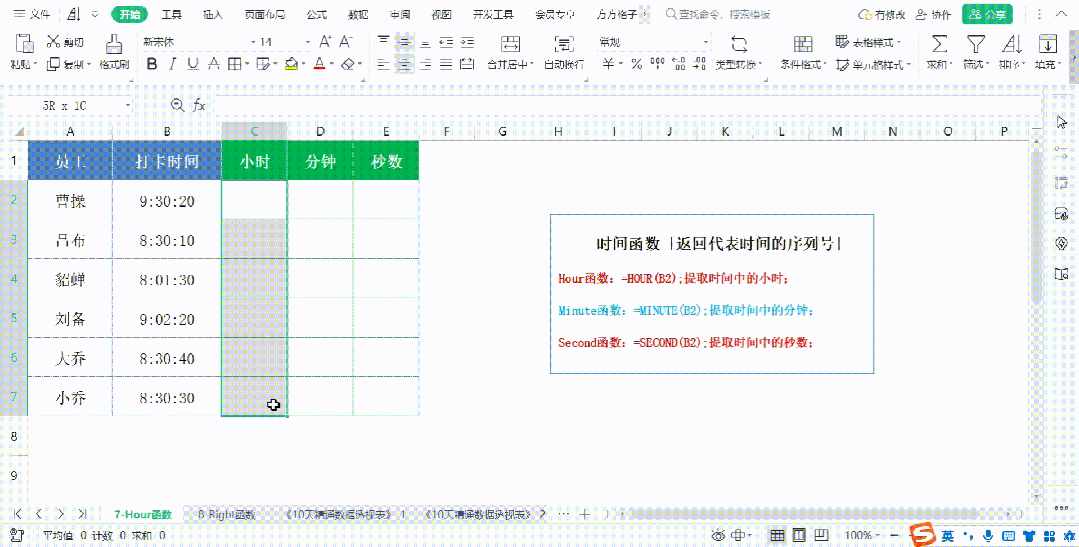The image size is (1079, 547).
Task: Click the thousands separator icon
Action: pyautogui.click(x=657, y=64)
